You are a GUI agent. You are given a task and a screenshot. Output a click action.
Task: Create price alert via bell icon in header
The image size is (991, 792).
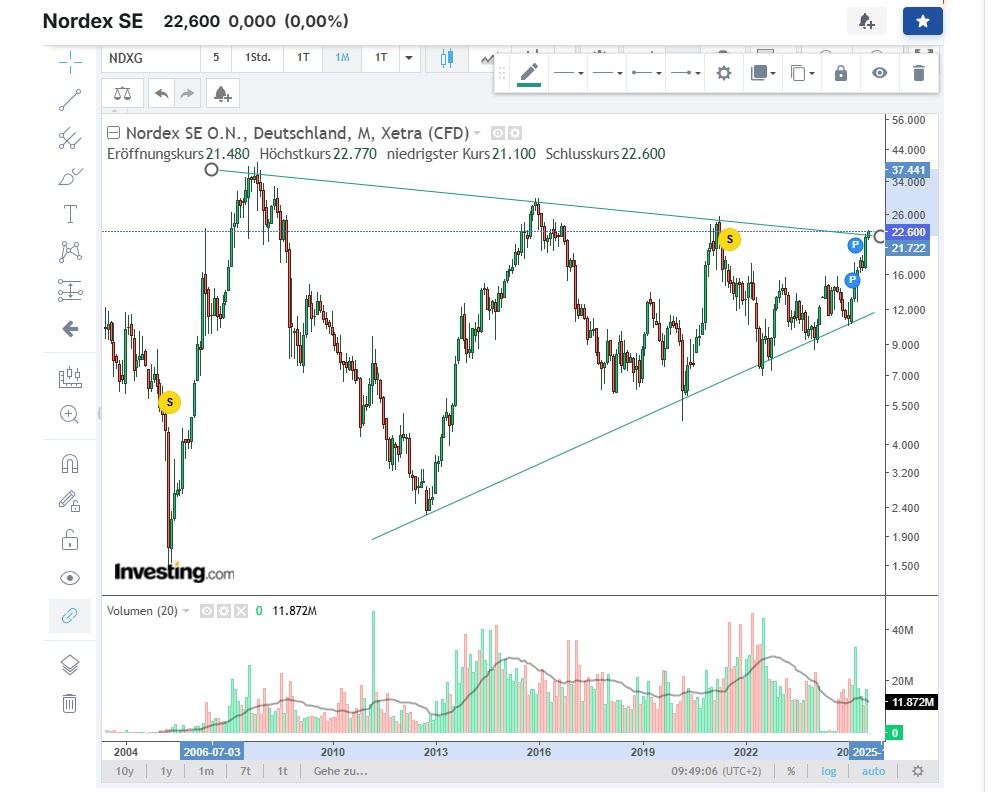pos(866,21)
